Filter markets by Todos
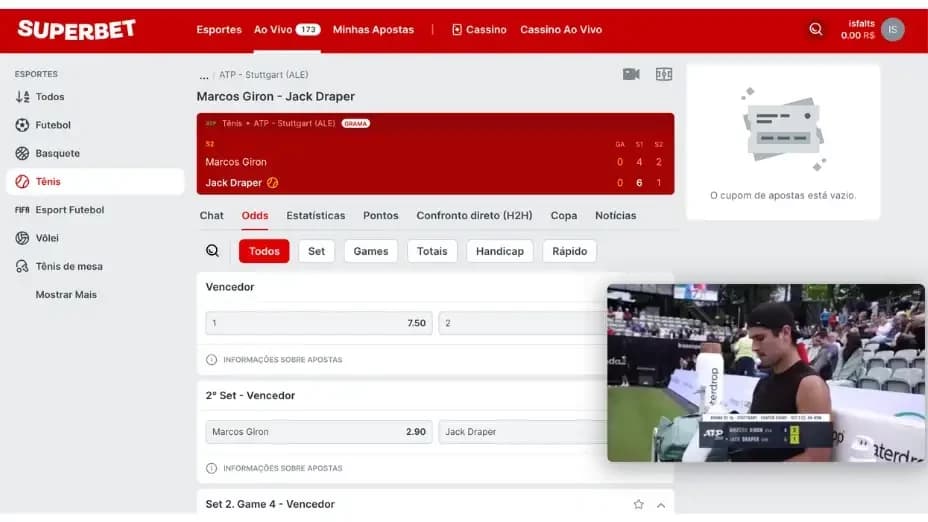The width and height of the screenshot is (928, 522). point(264,251)
